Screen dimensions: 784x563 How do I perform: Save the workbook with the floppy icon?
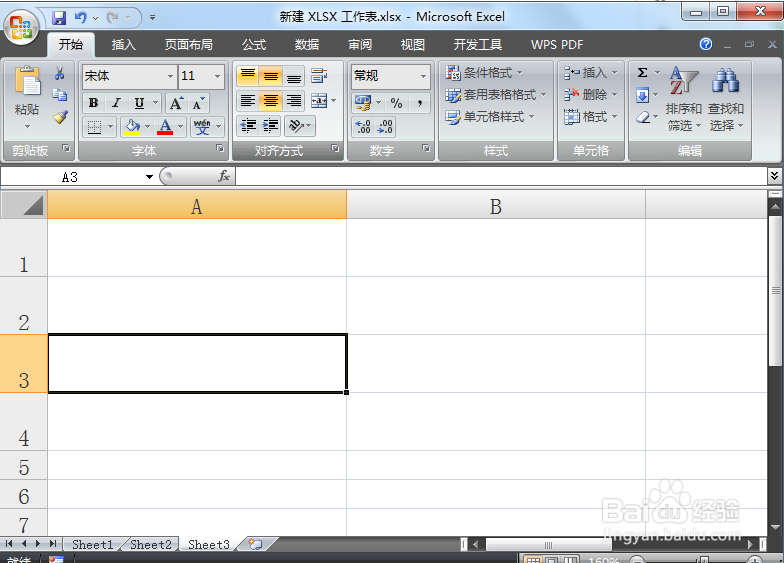pos(59,18)
